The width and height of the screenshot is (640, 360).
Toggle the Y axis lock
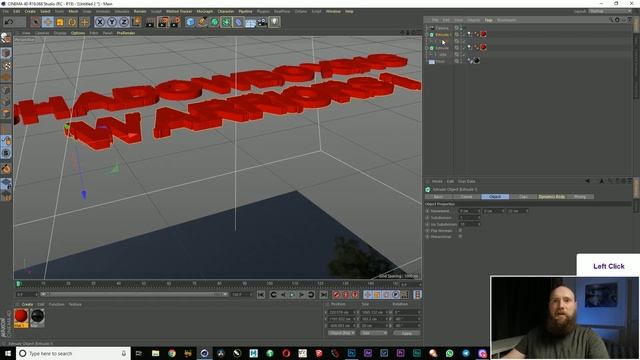112,22
